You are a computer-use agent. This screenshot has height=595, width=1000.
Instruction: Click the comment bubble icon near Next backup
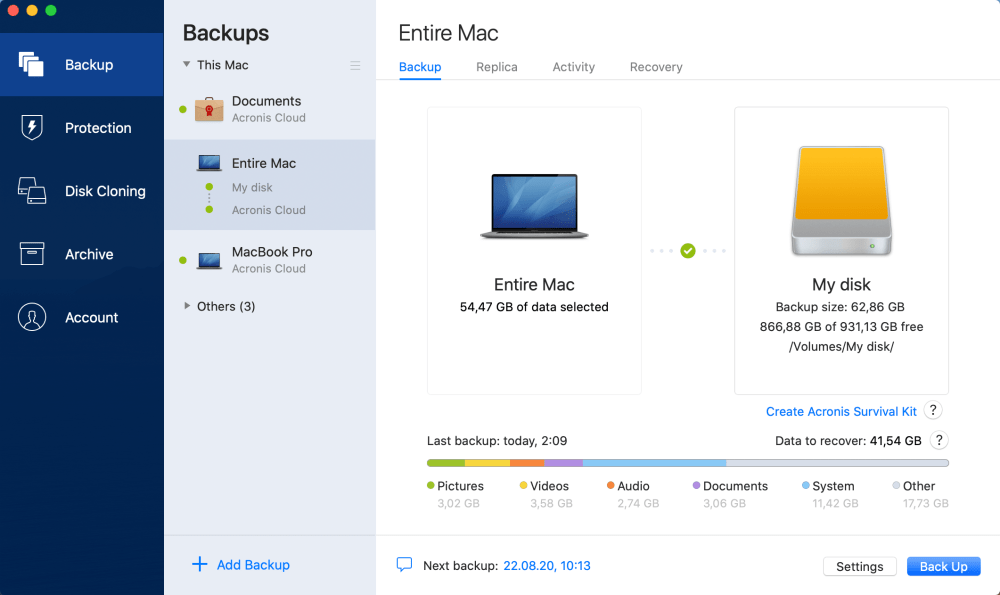point(404,565)
